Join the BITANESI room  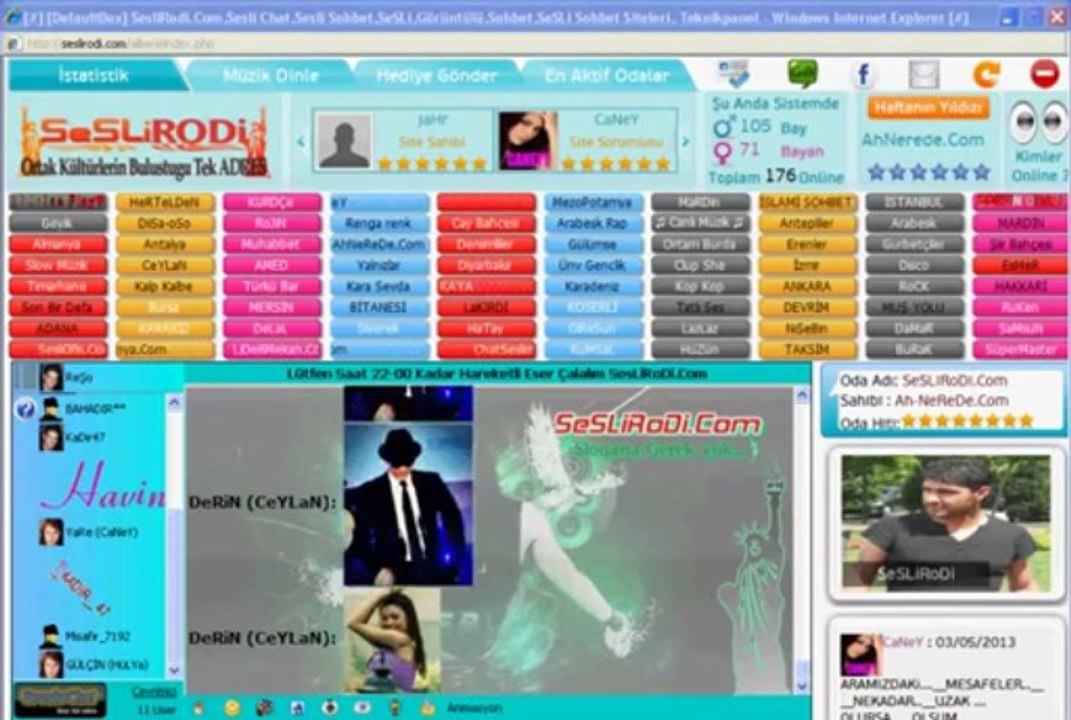379,307
